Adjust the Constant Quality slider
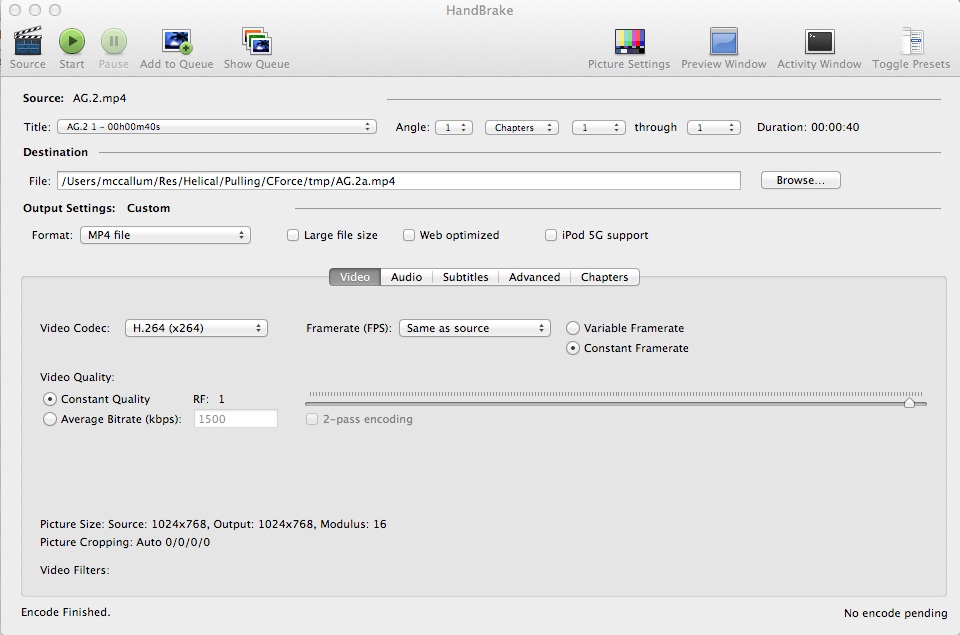960x635 pixels. point(911,402)
